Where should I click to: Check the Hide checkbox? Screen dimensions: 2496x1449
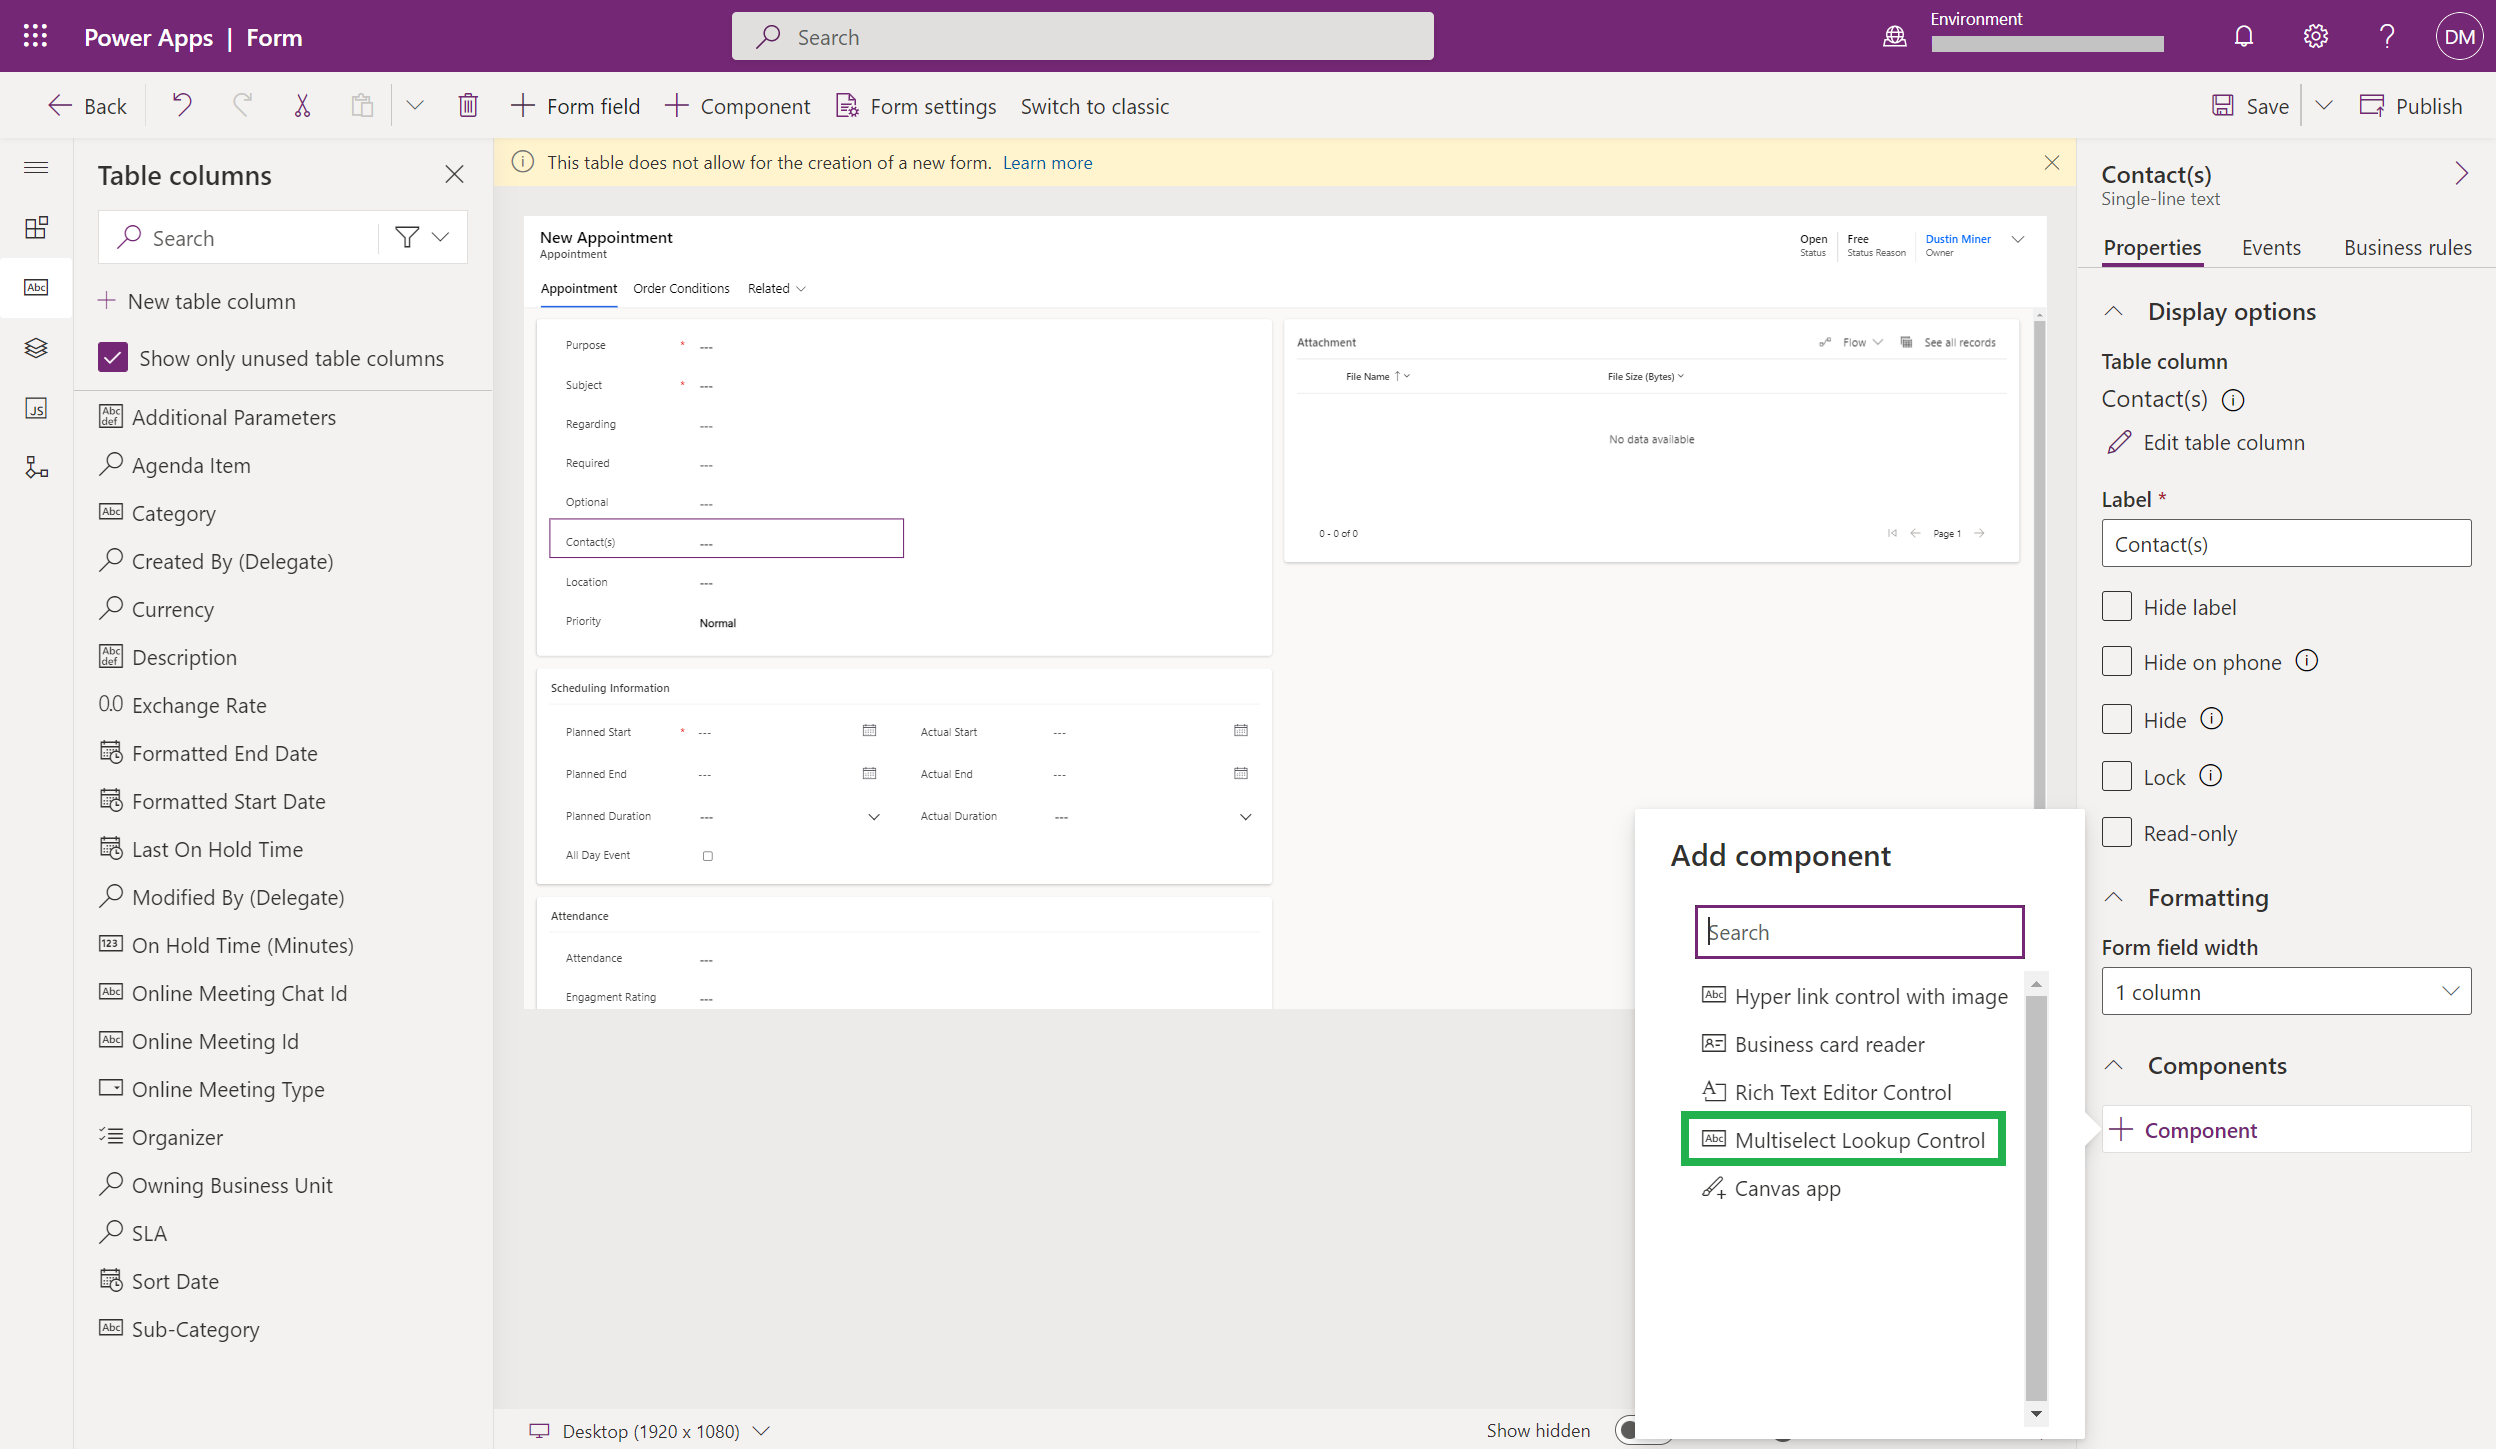pyautogui.click(x=2116, y=719)
